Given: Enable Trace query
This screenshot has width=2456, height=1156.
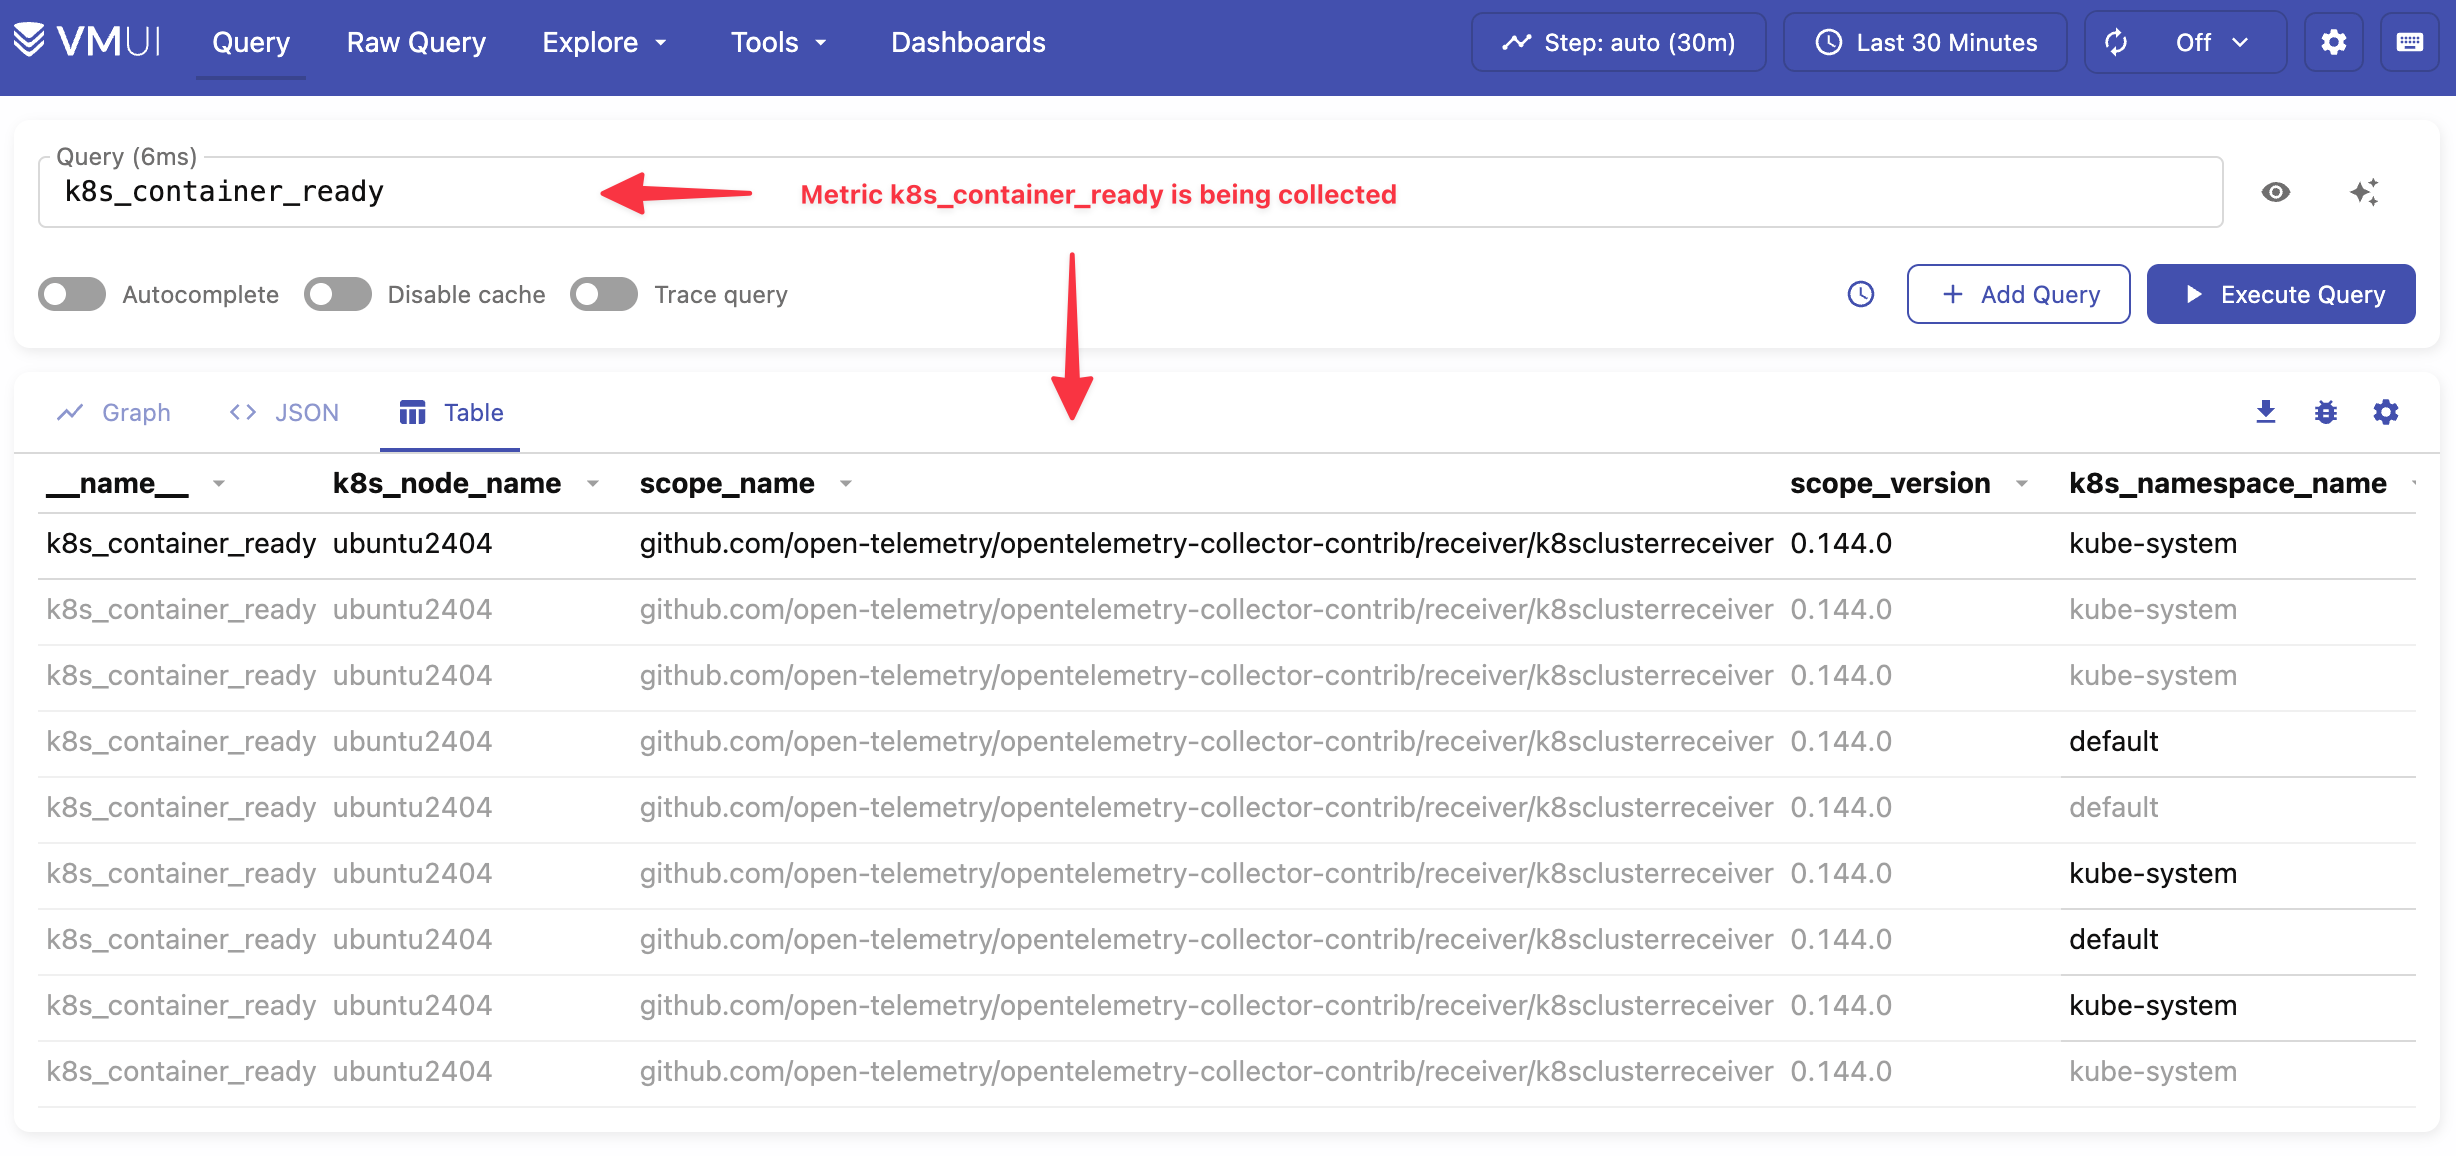Looking at the screenshot, I should (604, 294).
